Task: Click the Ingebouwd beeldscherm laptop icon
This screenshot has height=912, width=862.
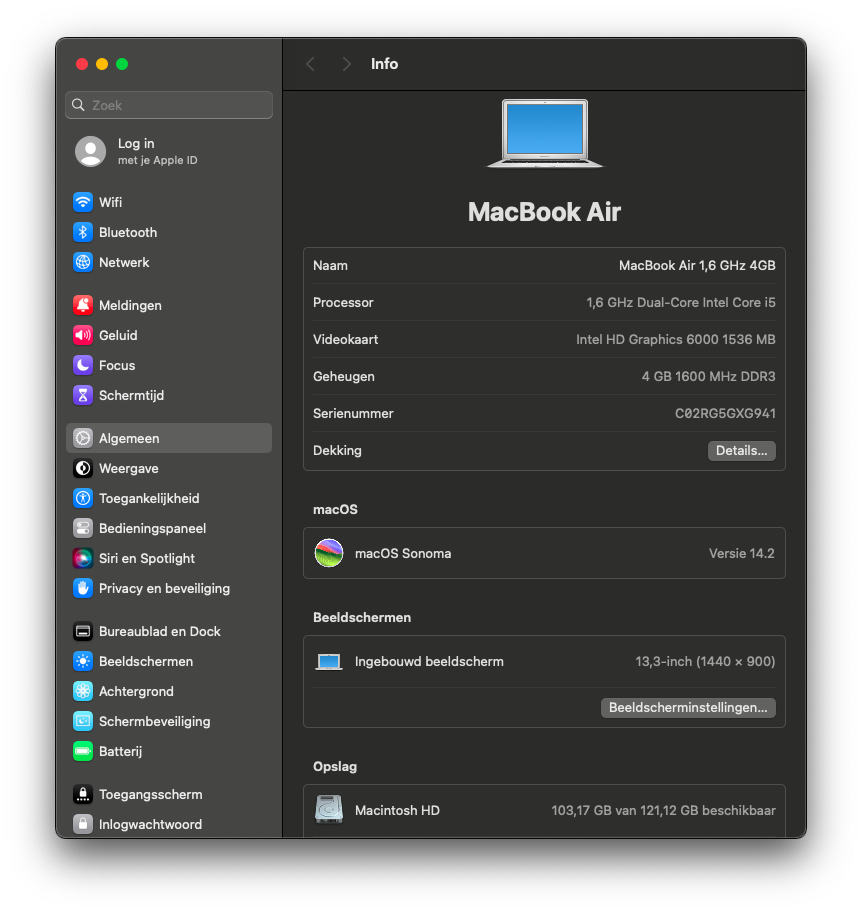Action: pos(329,662)
